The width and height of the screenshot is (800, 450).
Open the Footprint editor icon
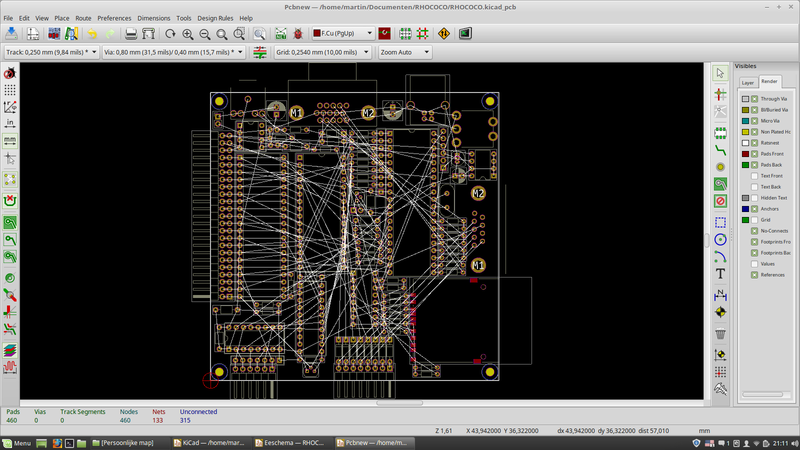click(x=54, y=34)
